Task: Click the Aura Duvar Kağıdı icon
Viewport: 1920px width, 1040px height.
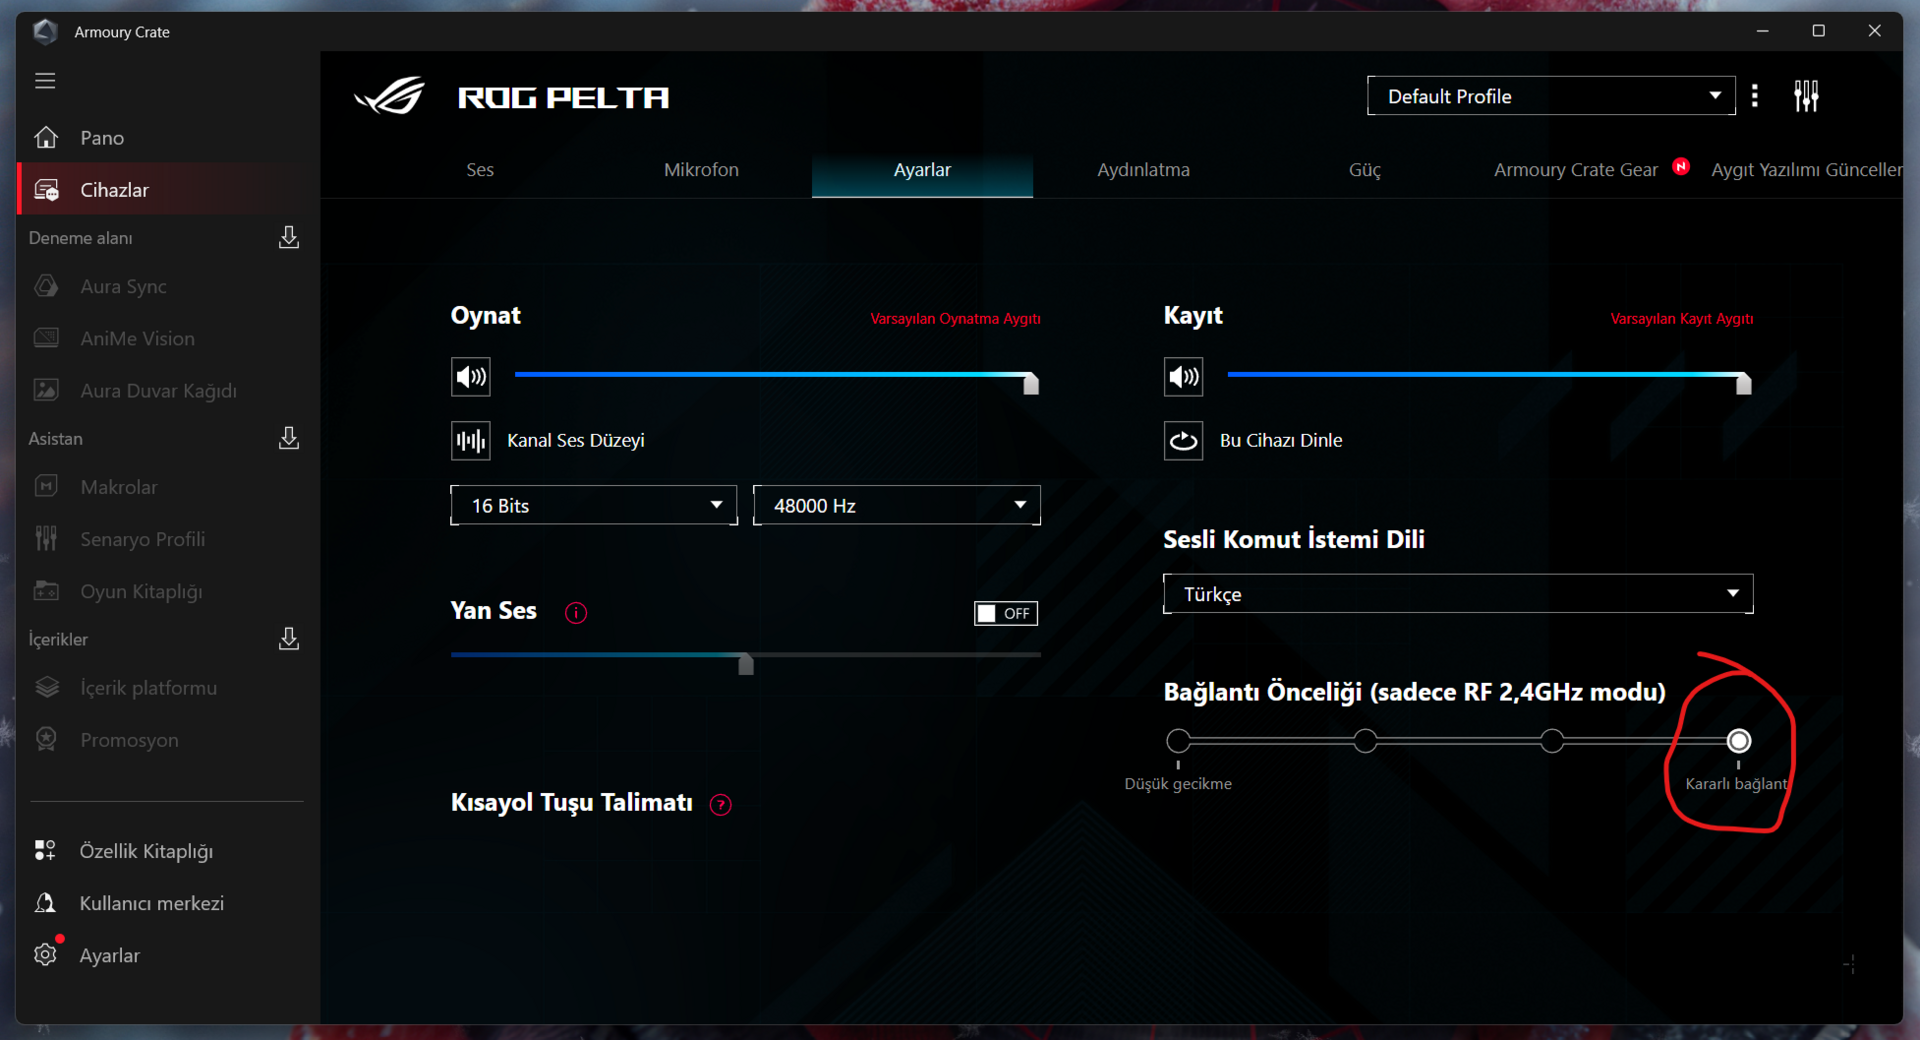Action: 46,390
